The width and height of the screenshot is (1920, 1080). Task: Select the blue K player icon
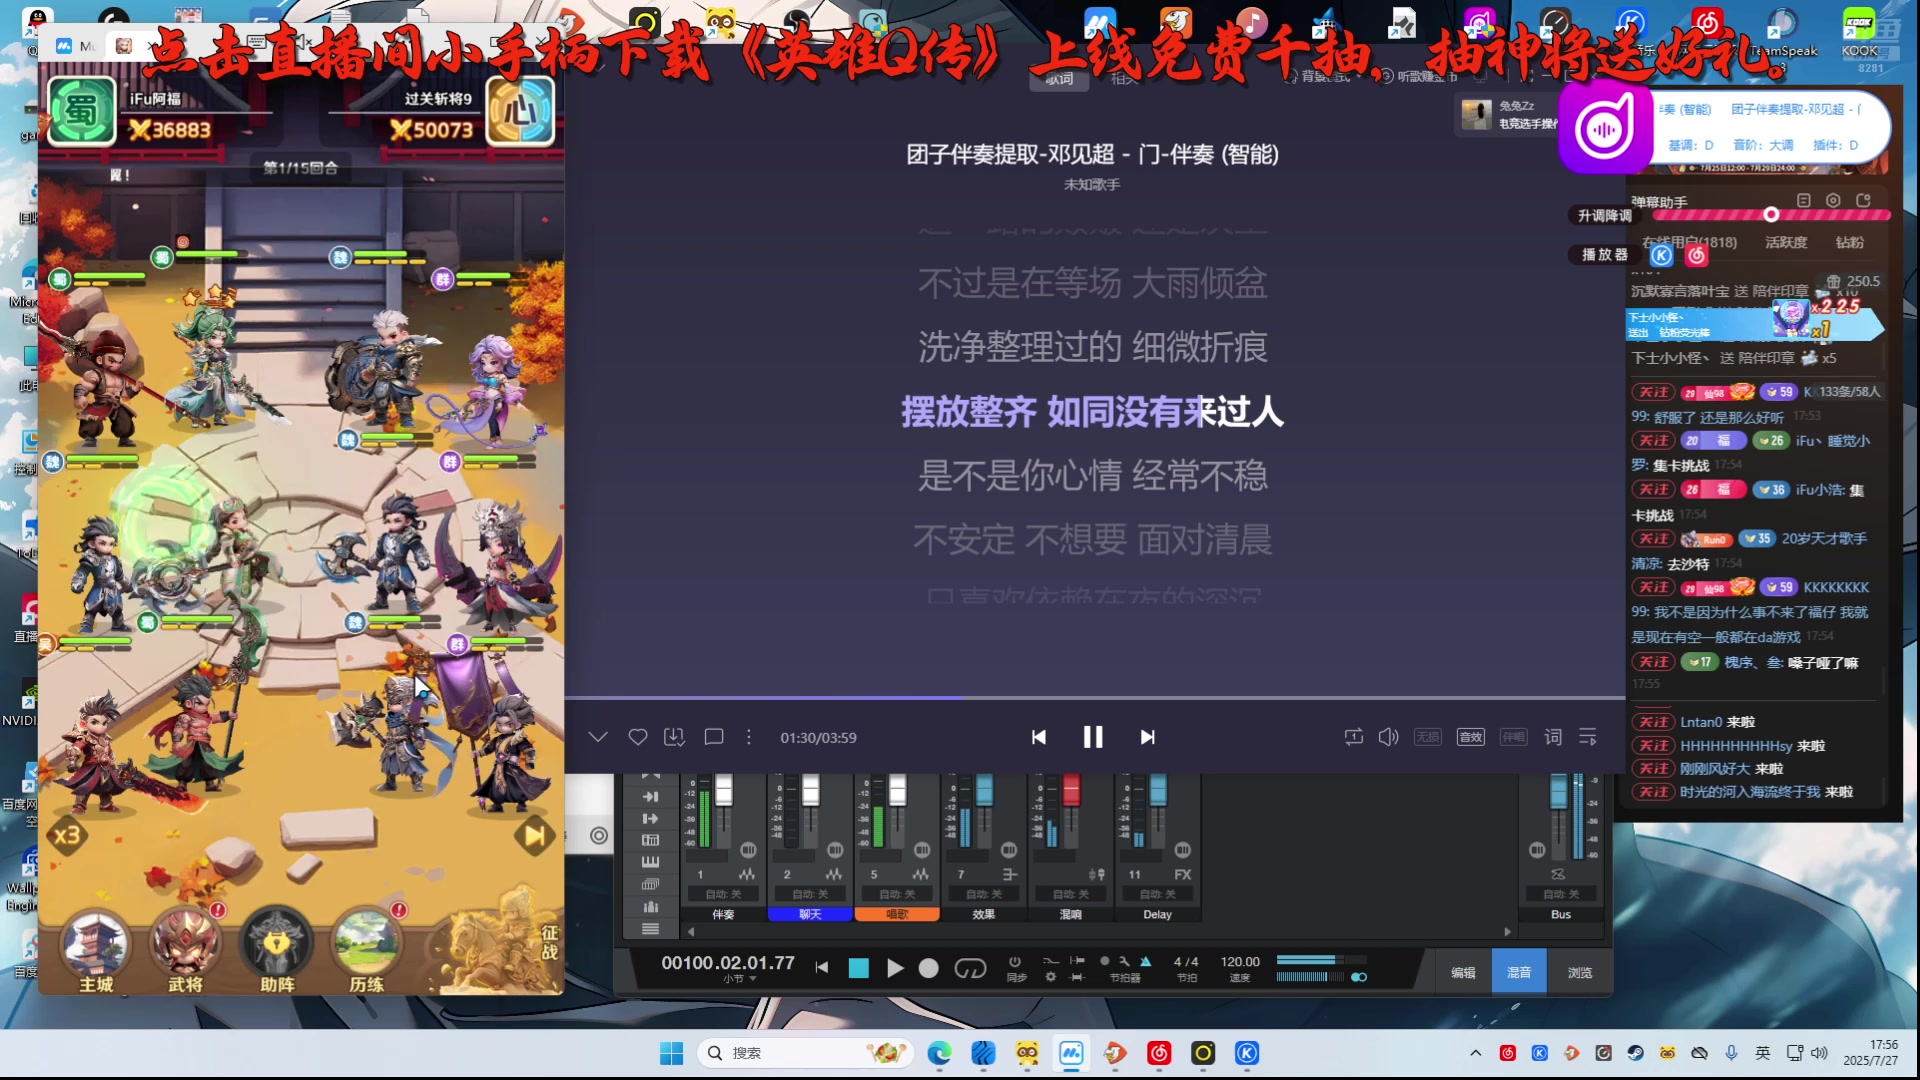tap(1661, 256)
